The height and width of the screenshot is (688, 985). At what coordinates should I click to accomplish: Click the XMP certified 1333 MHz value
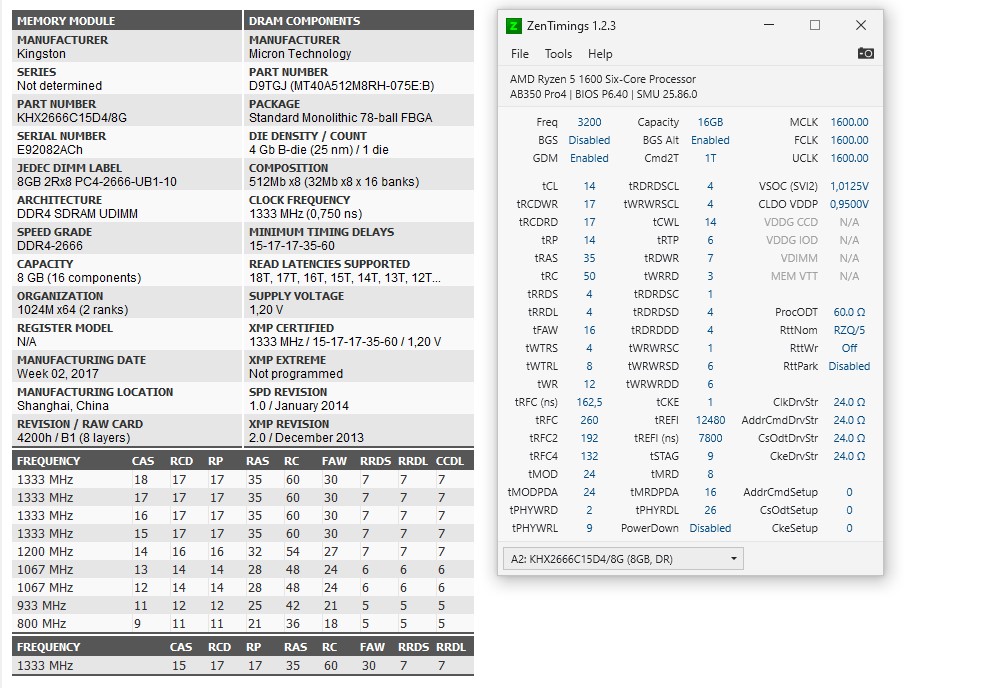pos(345,342)
